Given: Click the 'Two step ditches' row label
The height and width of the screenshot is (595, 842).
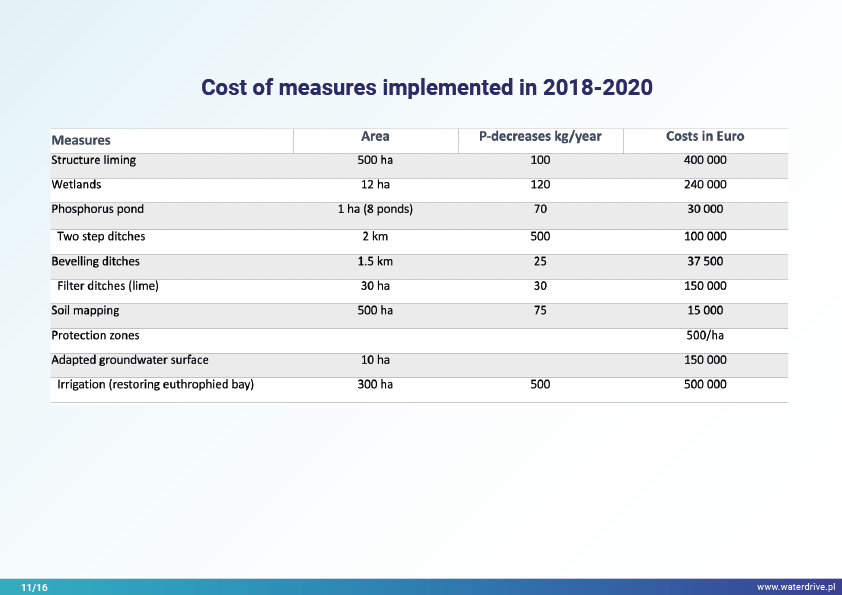Looking at the screenshot, I should click(101, 236).
